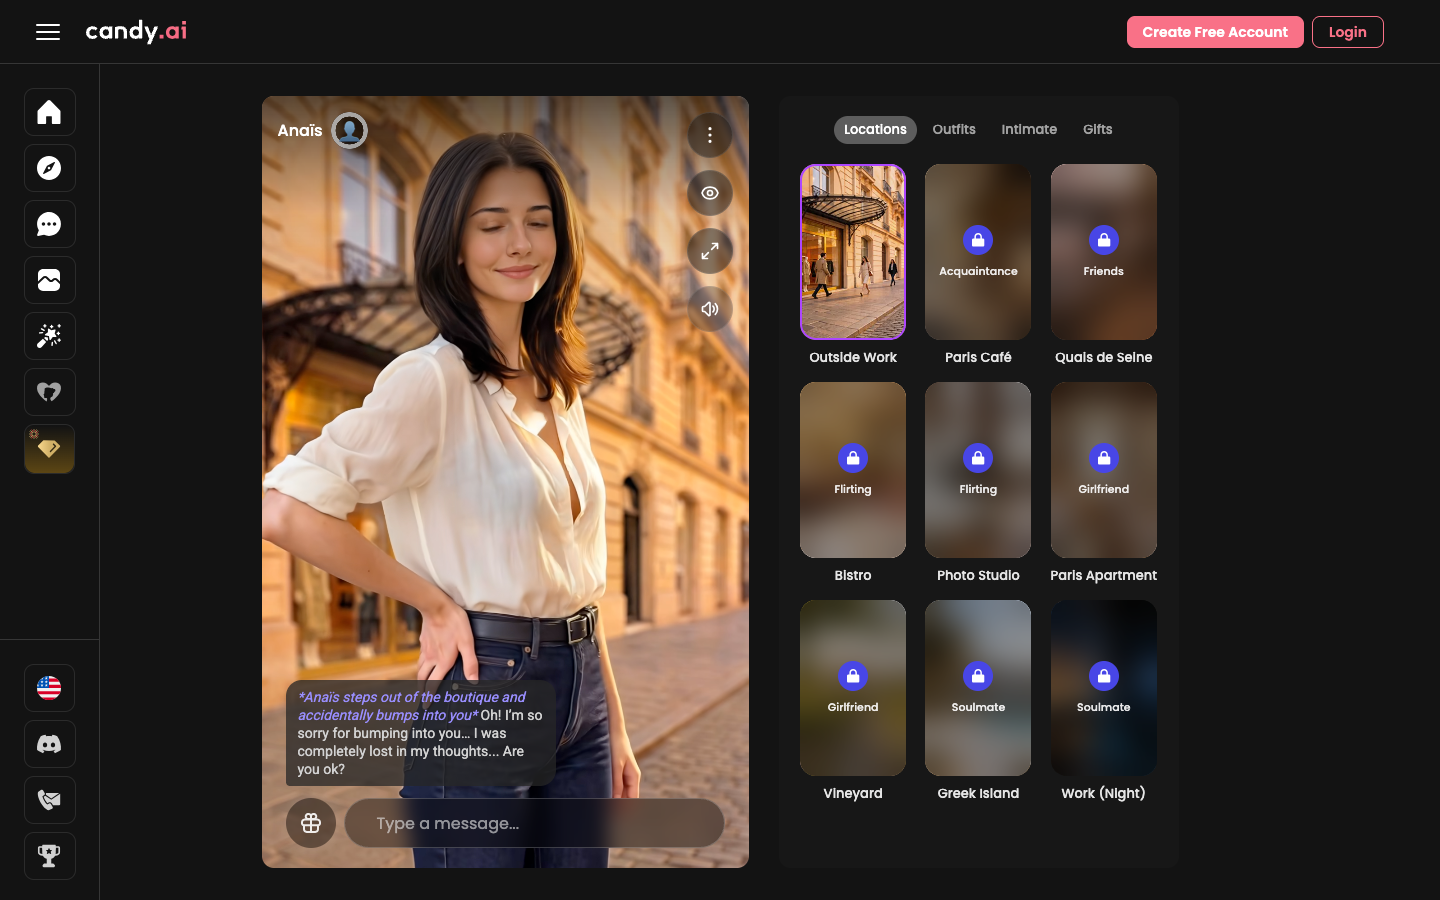Select the Outside Work location thumbnail
Image resolution: width=1440 pixels, height=900 pixels.
pyautogui.click(x=853, y=252)
